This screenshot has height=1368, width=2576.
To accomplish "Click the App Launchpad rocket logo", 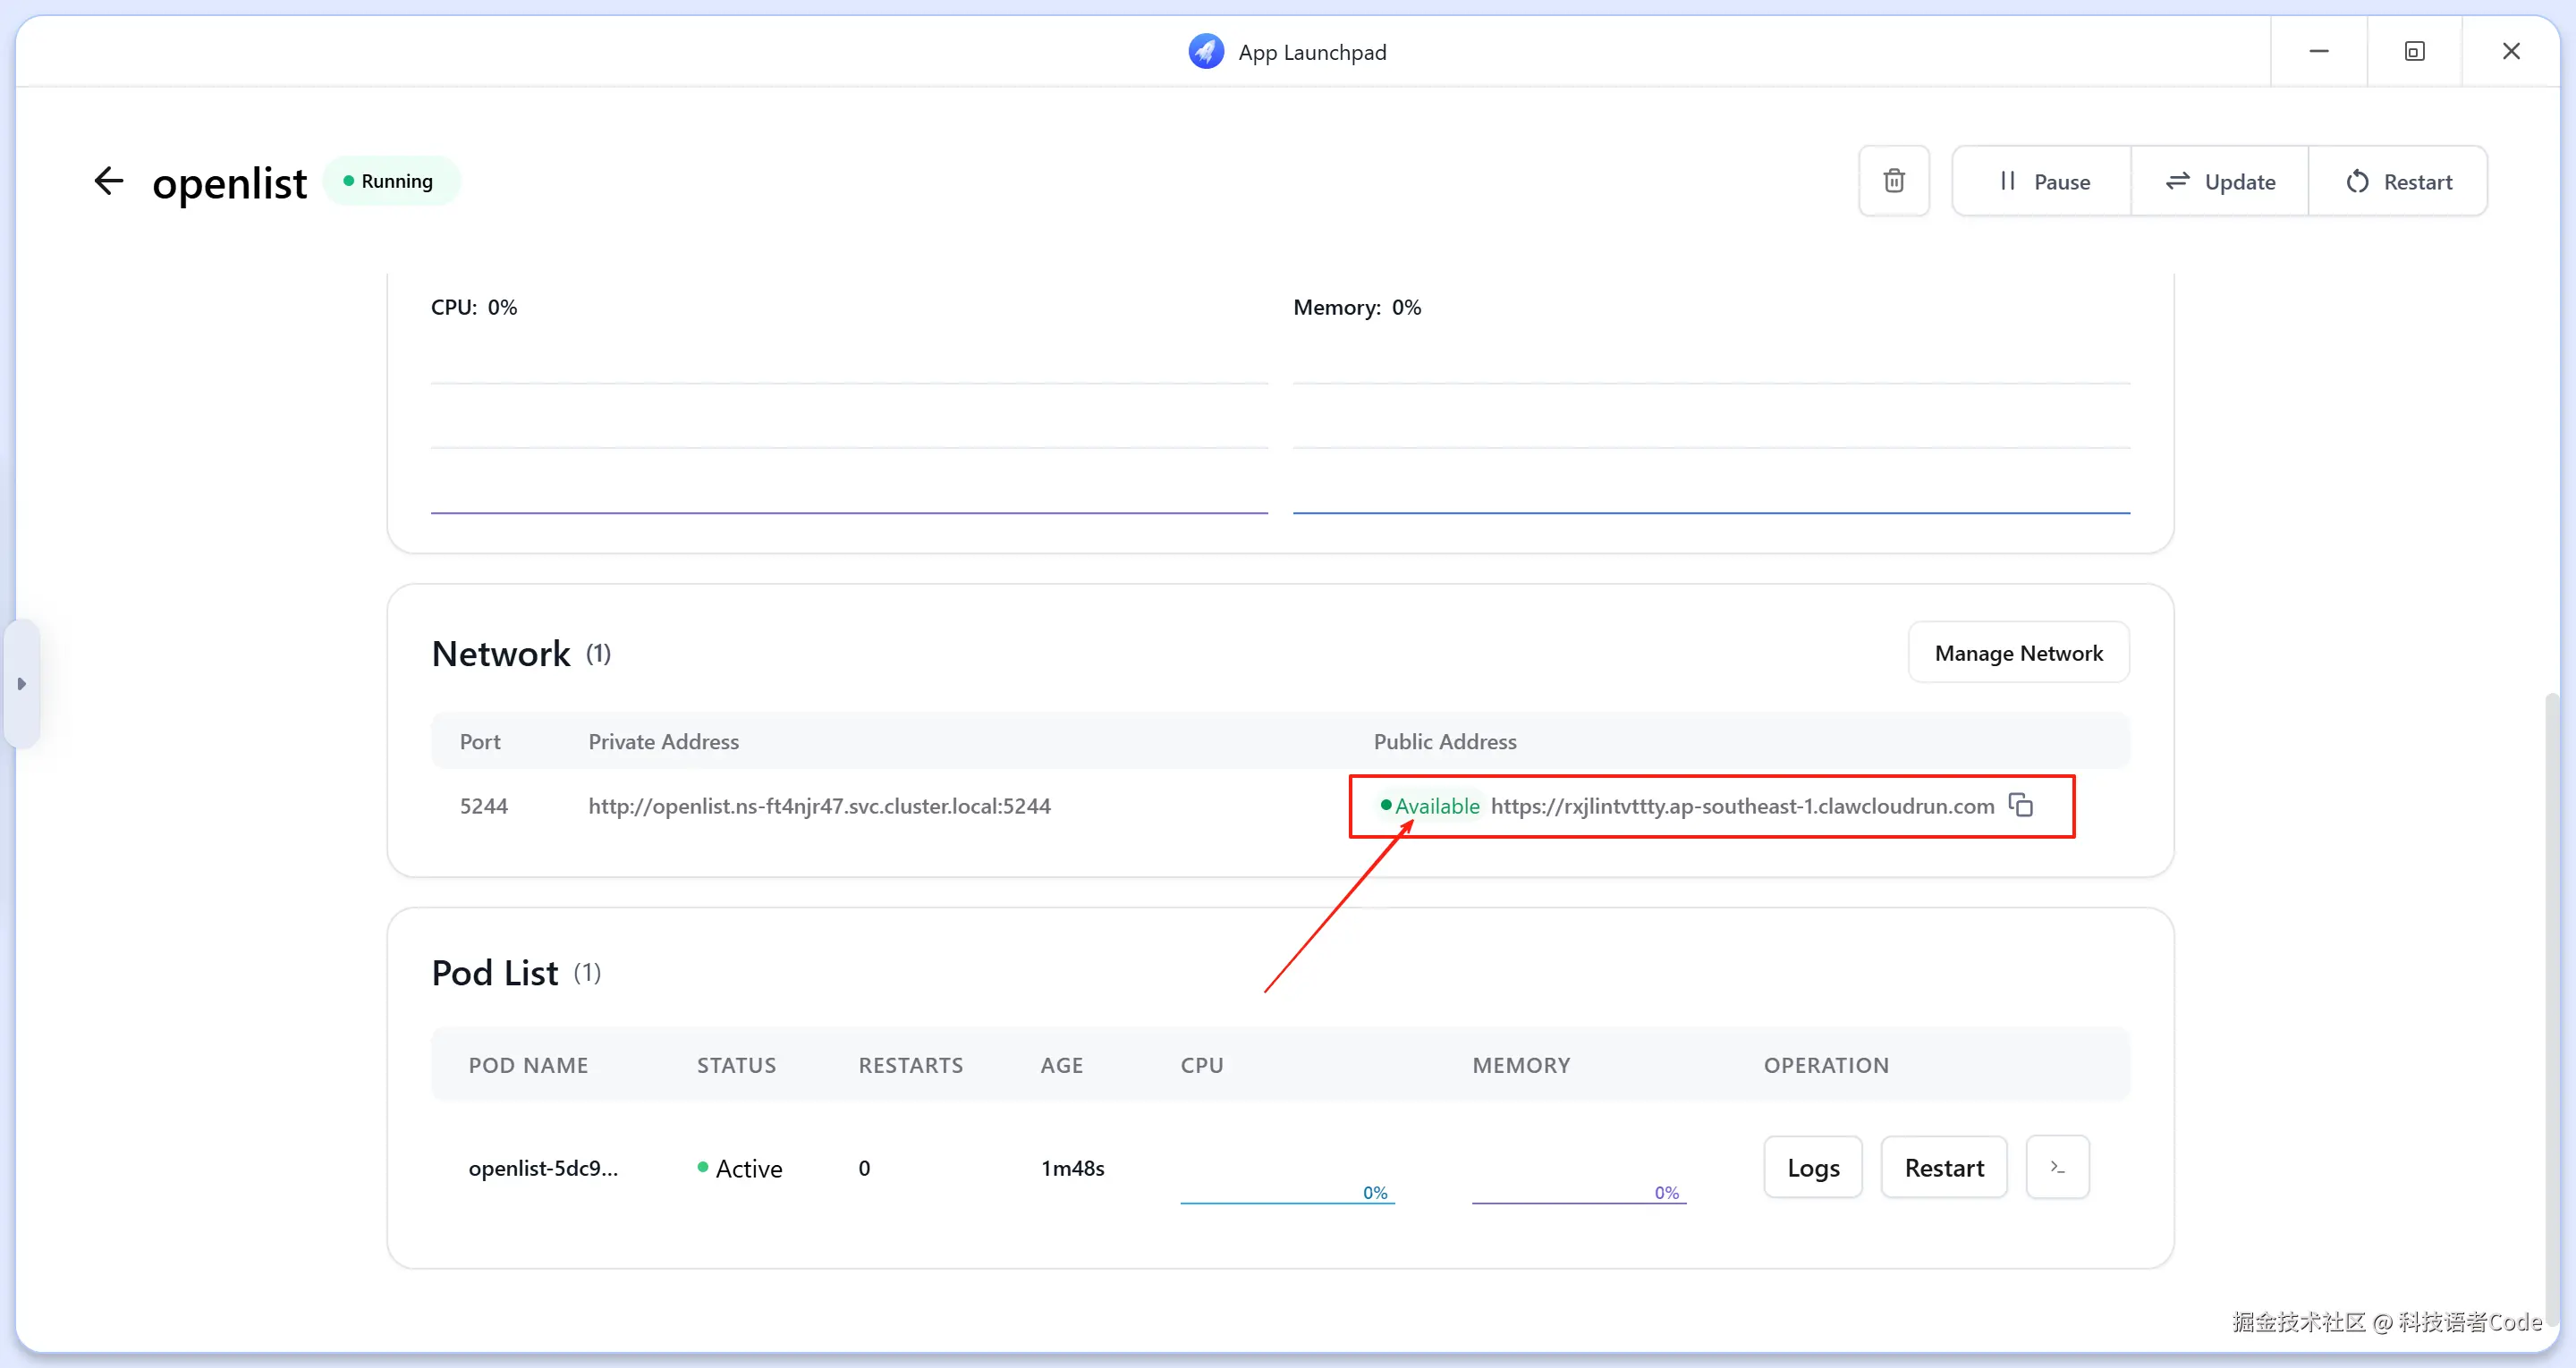I will coord(1206,52).
